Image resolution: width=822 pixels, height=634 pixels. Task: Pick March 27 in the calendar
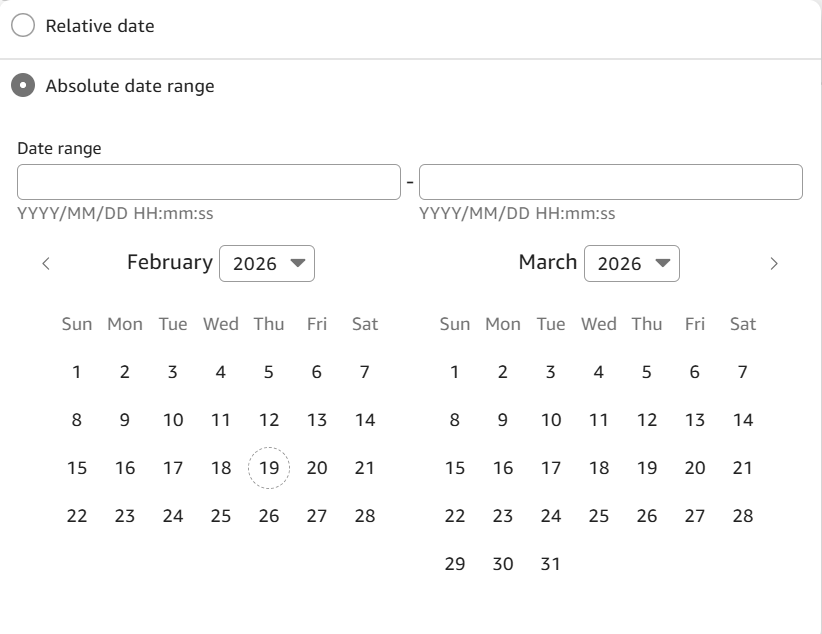(x=695, y=516)
